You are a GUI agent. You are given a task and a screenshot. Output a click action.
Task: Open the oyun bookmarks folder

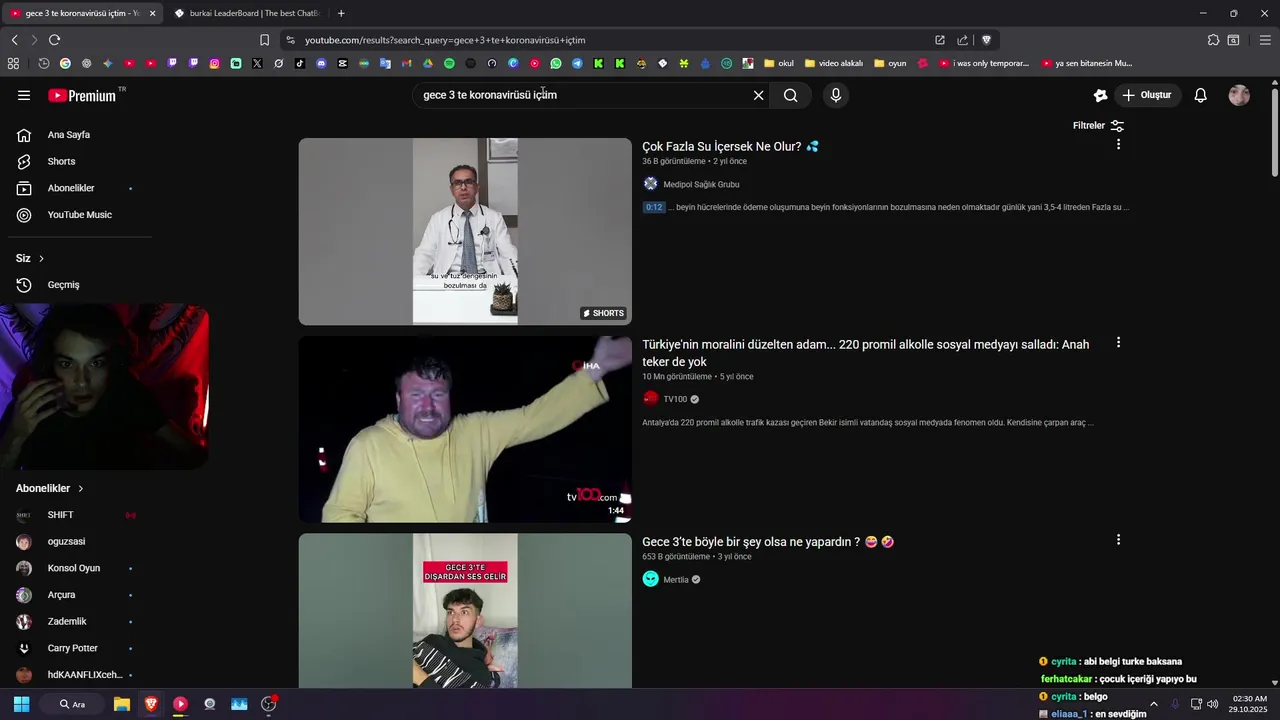point(890,63)
